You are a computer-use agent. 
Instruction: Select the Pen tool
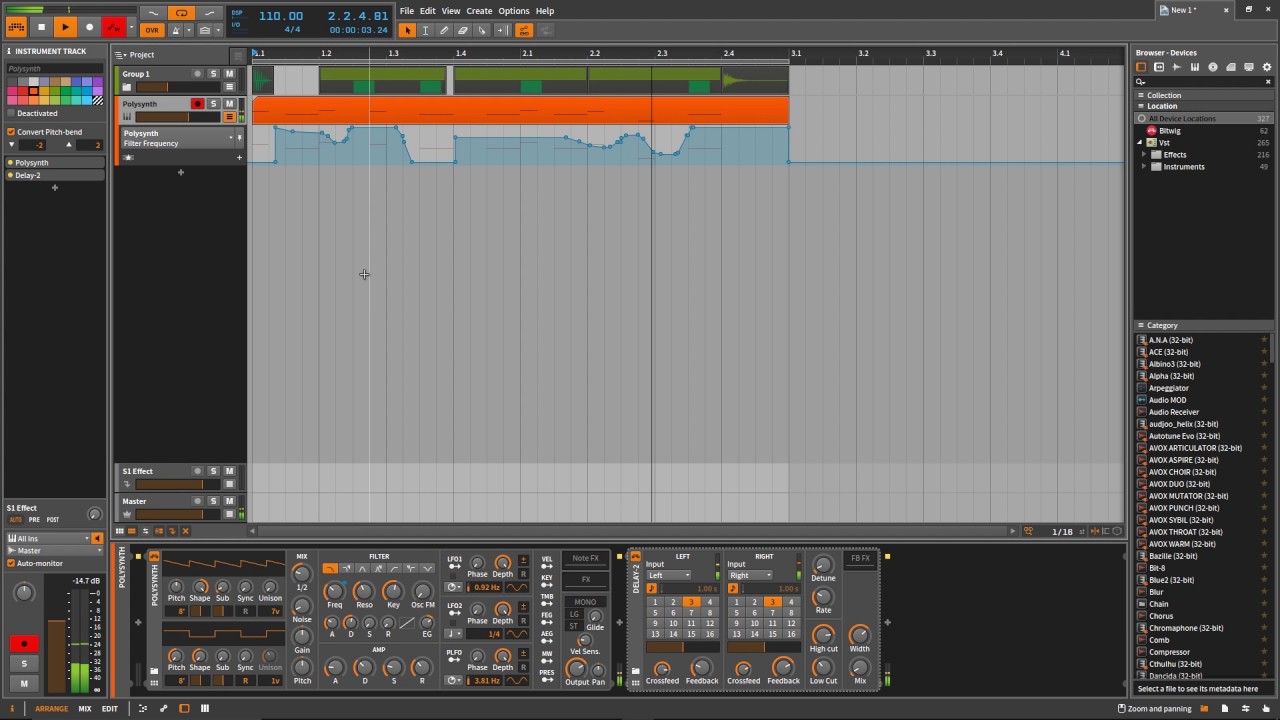coord(444,31)
